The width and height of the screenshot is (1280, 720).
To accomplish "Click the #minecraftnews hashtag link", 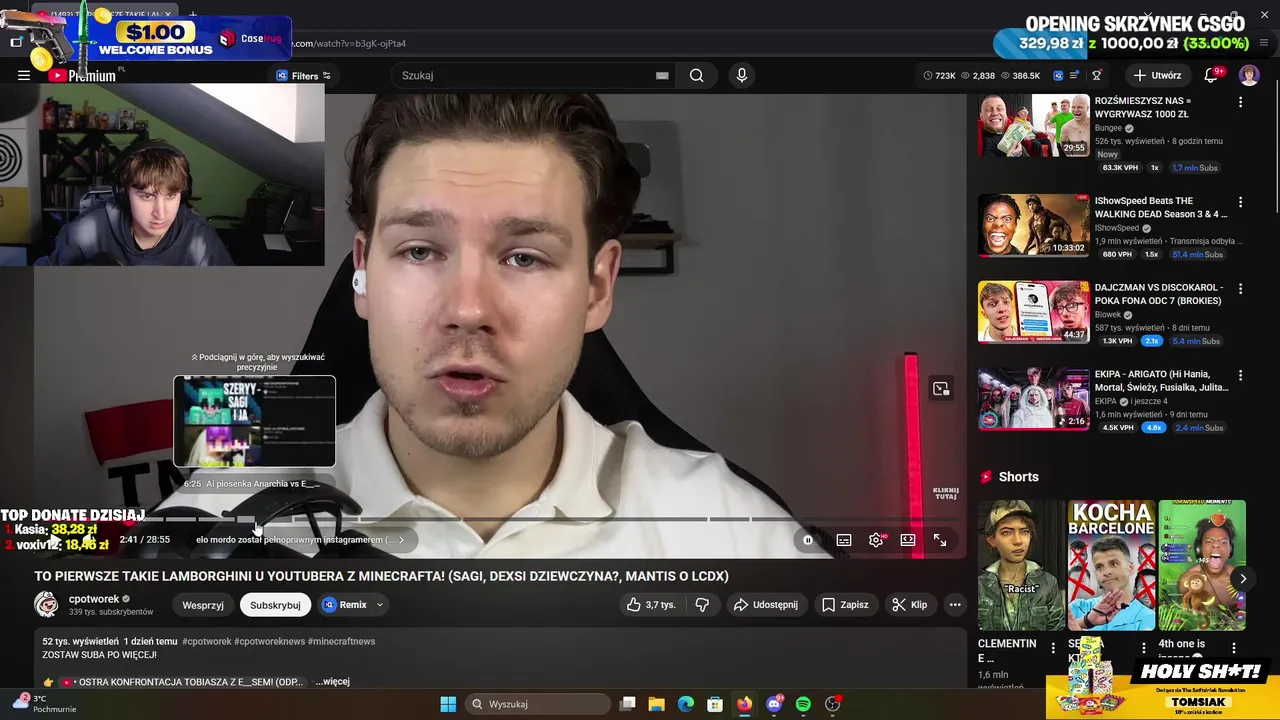I will 341,641.
